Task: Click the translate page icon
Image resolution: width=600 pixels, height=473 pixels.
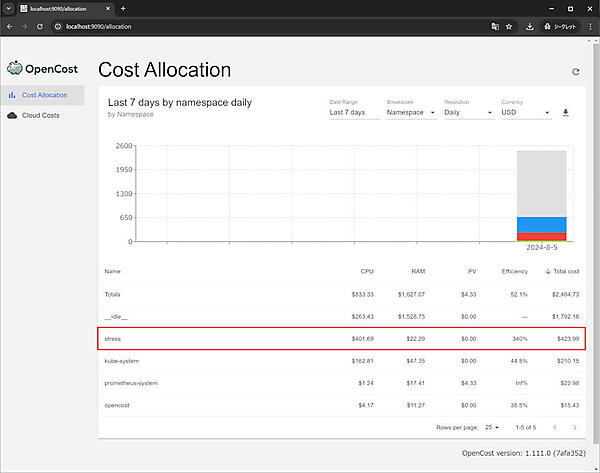Action: [x=493, y=26]
